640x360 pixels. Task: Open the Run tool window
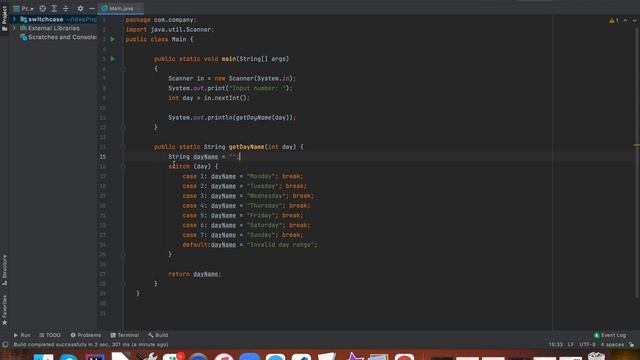click(22, 335)
